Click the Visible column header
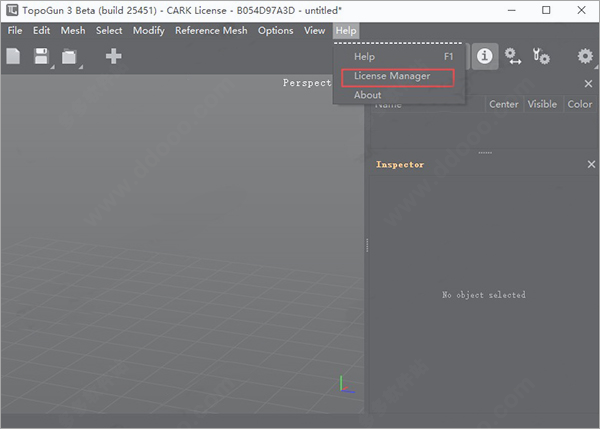Screen dimensions: 600x429 coord(542,104)
